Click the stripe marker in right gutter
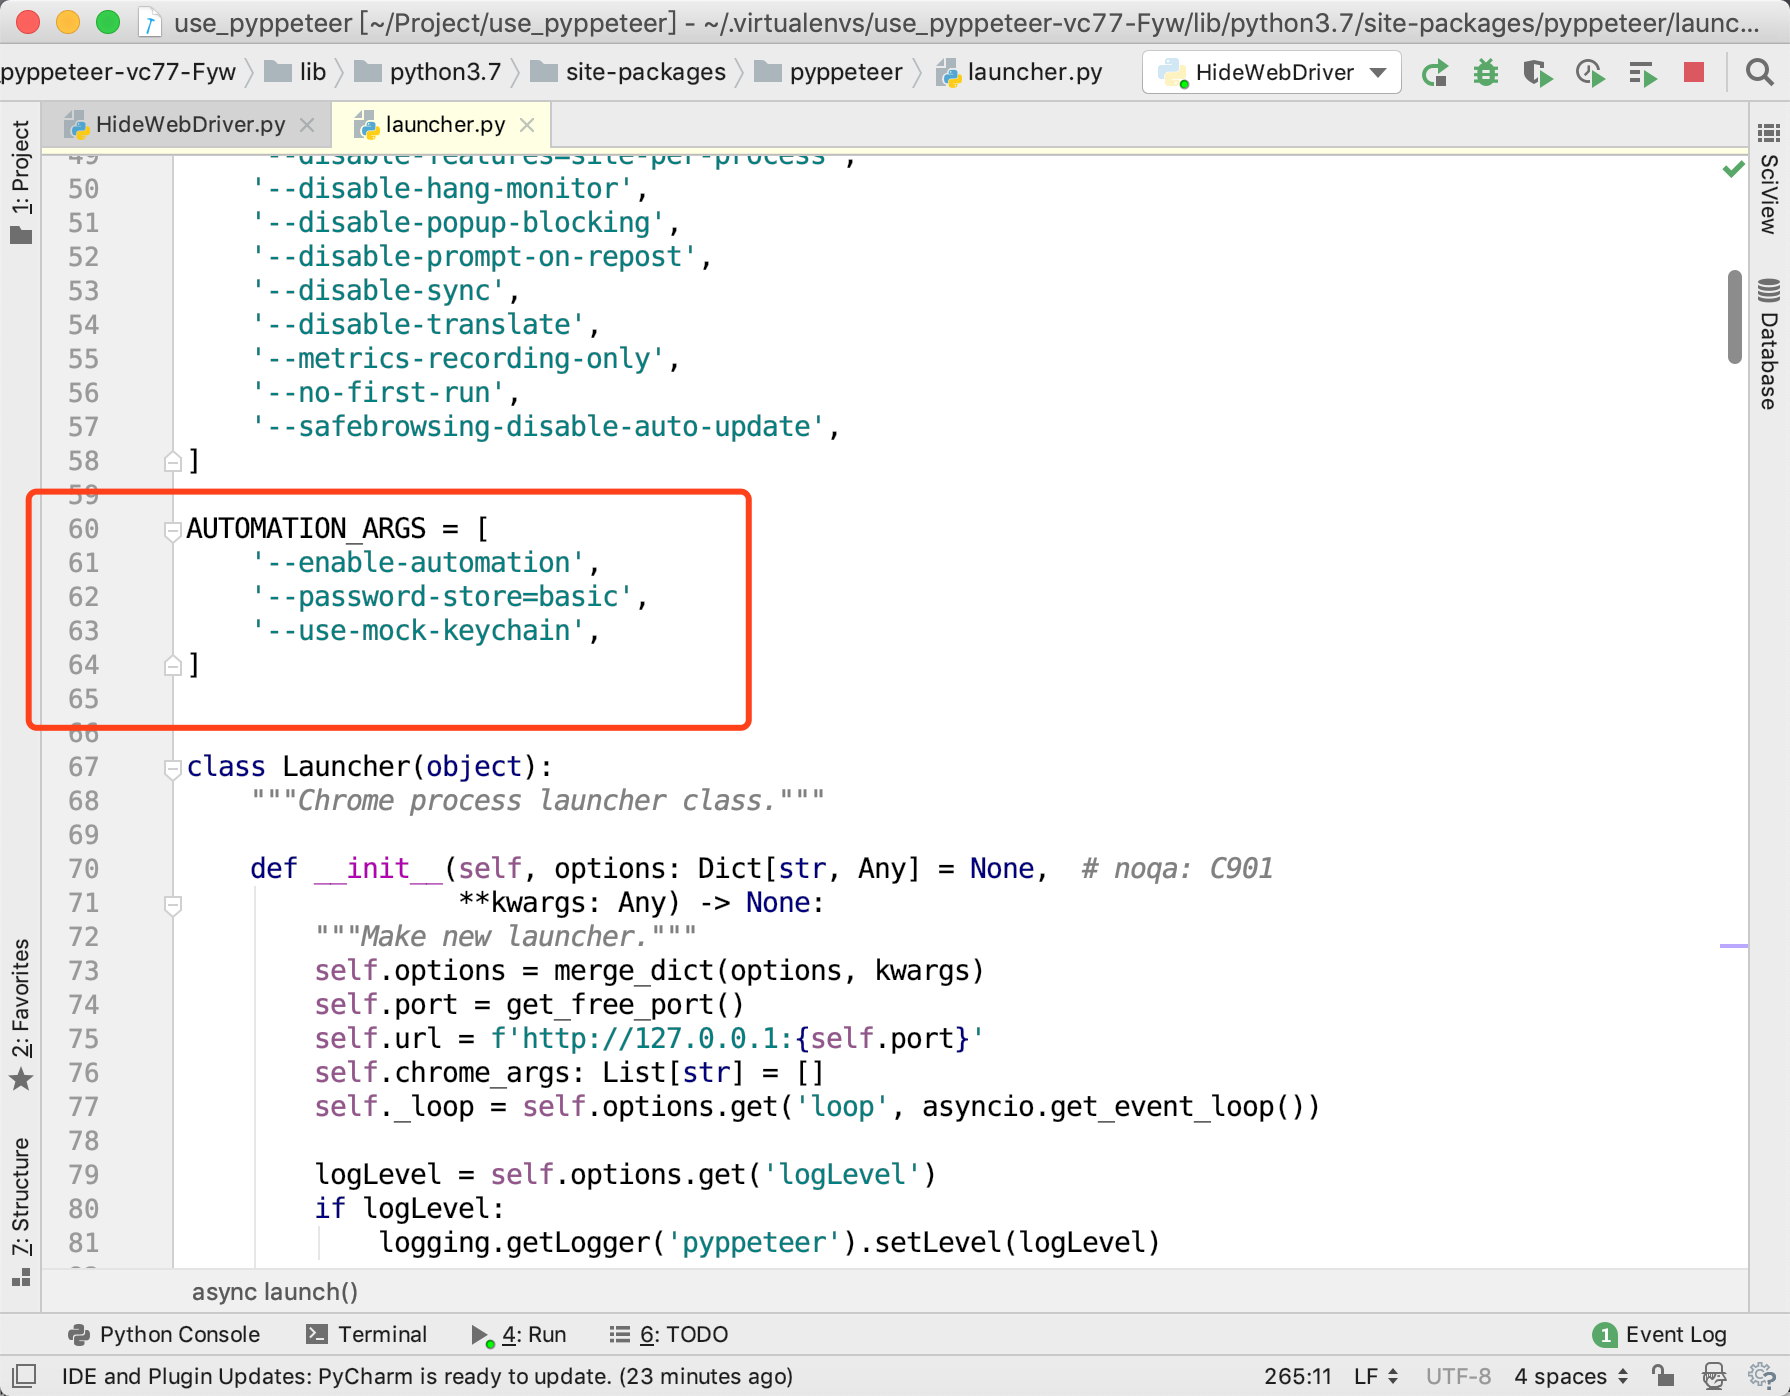 click(1733, 945)
